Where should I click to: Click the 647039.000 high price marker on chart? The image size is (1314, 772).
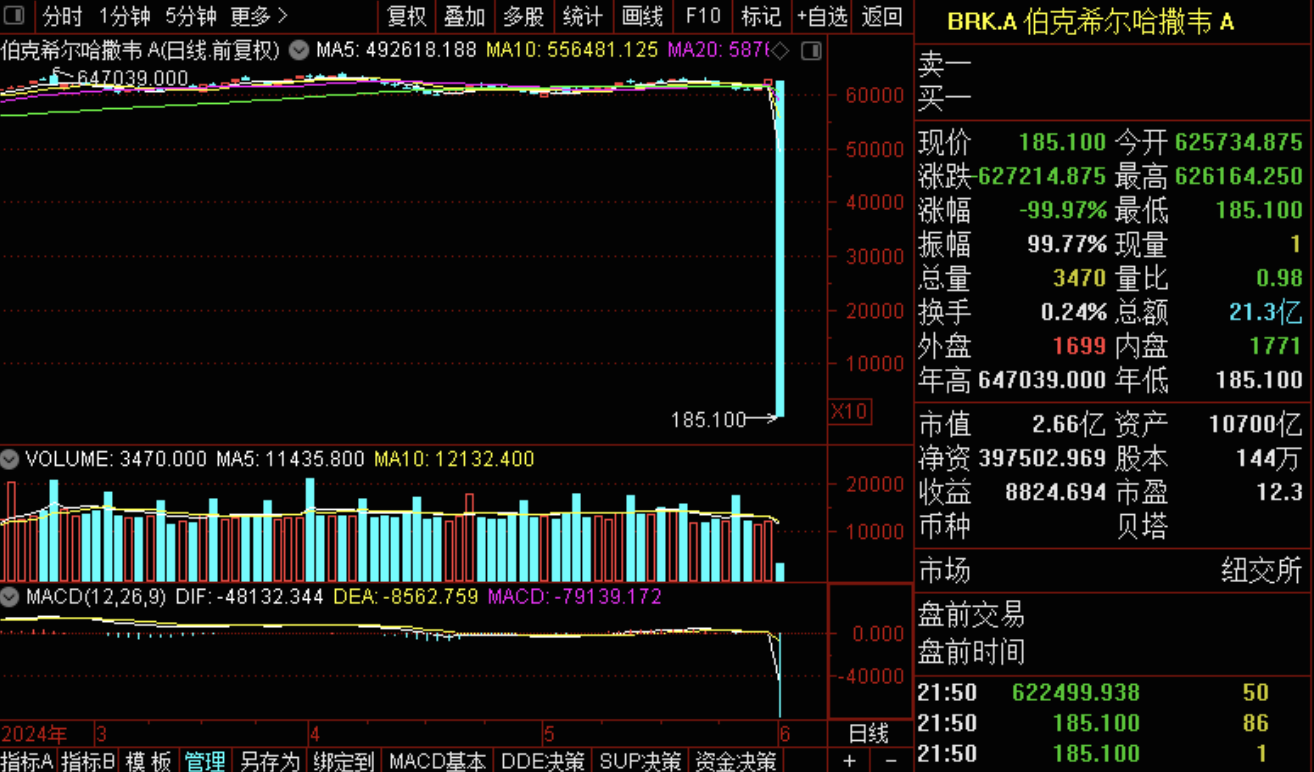(132, 78)
